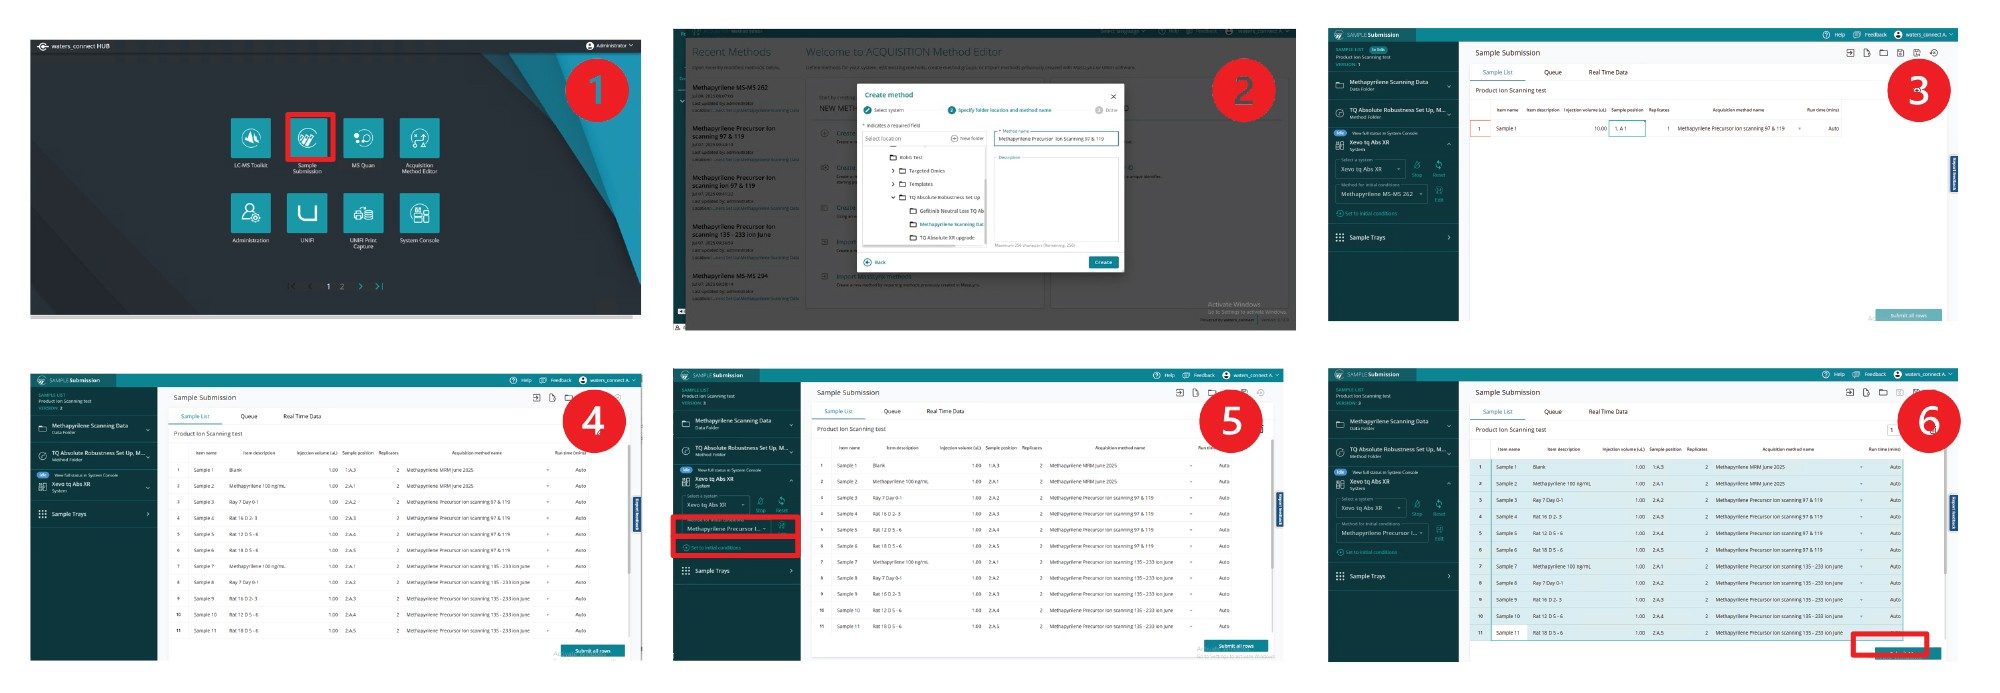
Task: Click import icon in step 3 toolbar
Action: [x=1851, y=53]
